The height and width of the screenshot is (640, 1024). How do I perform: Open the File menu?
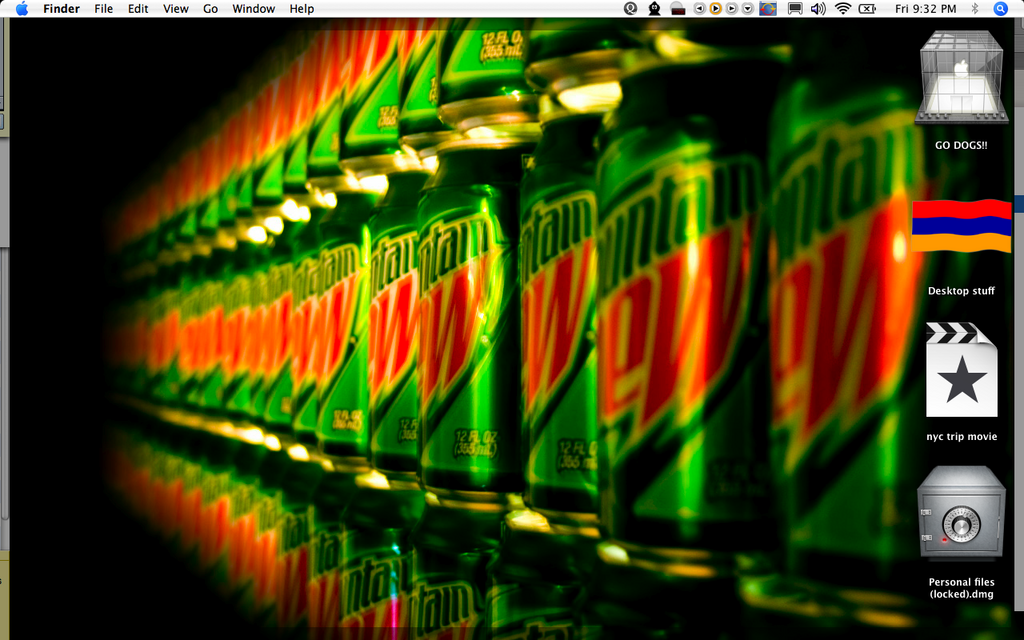pos(103,8)
